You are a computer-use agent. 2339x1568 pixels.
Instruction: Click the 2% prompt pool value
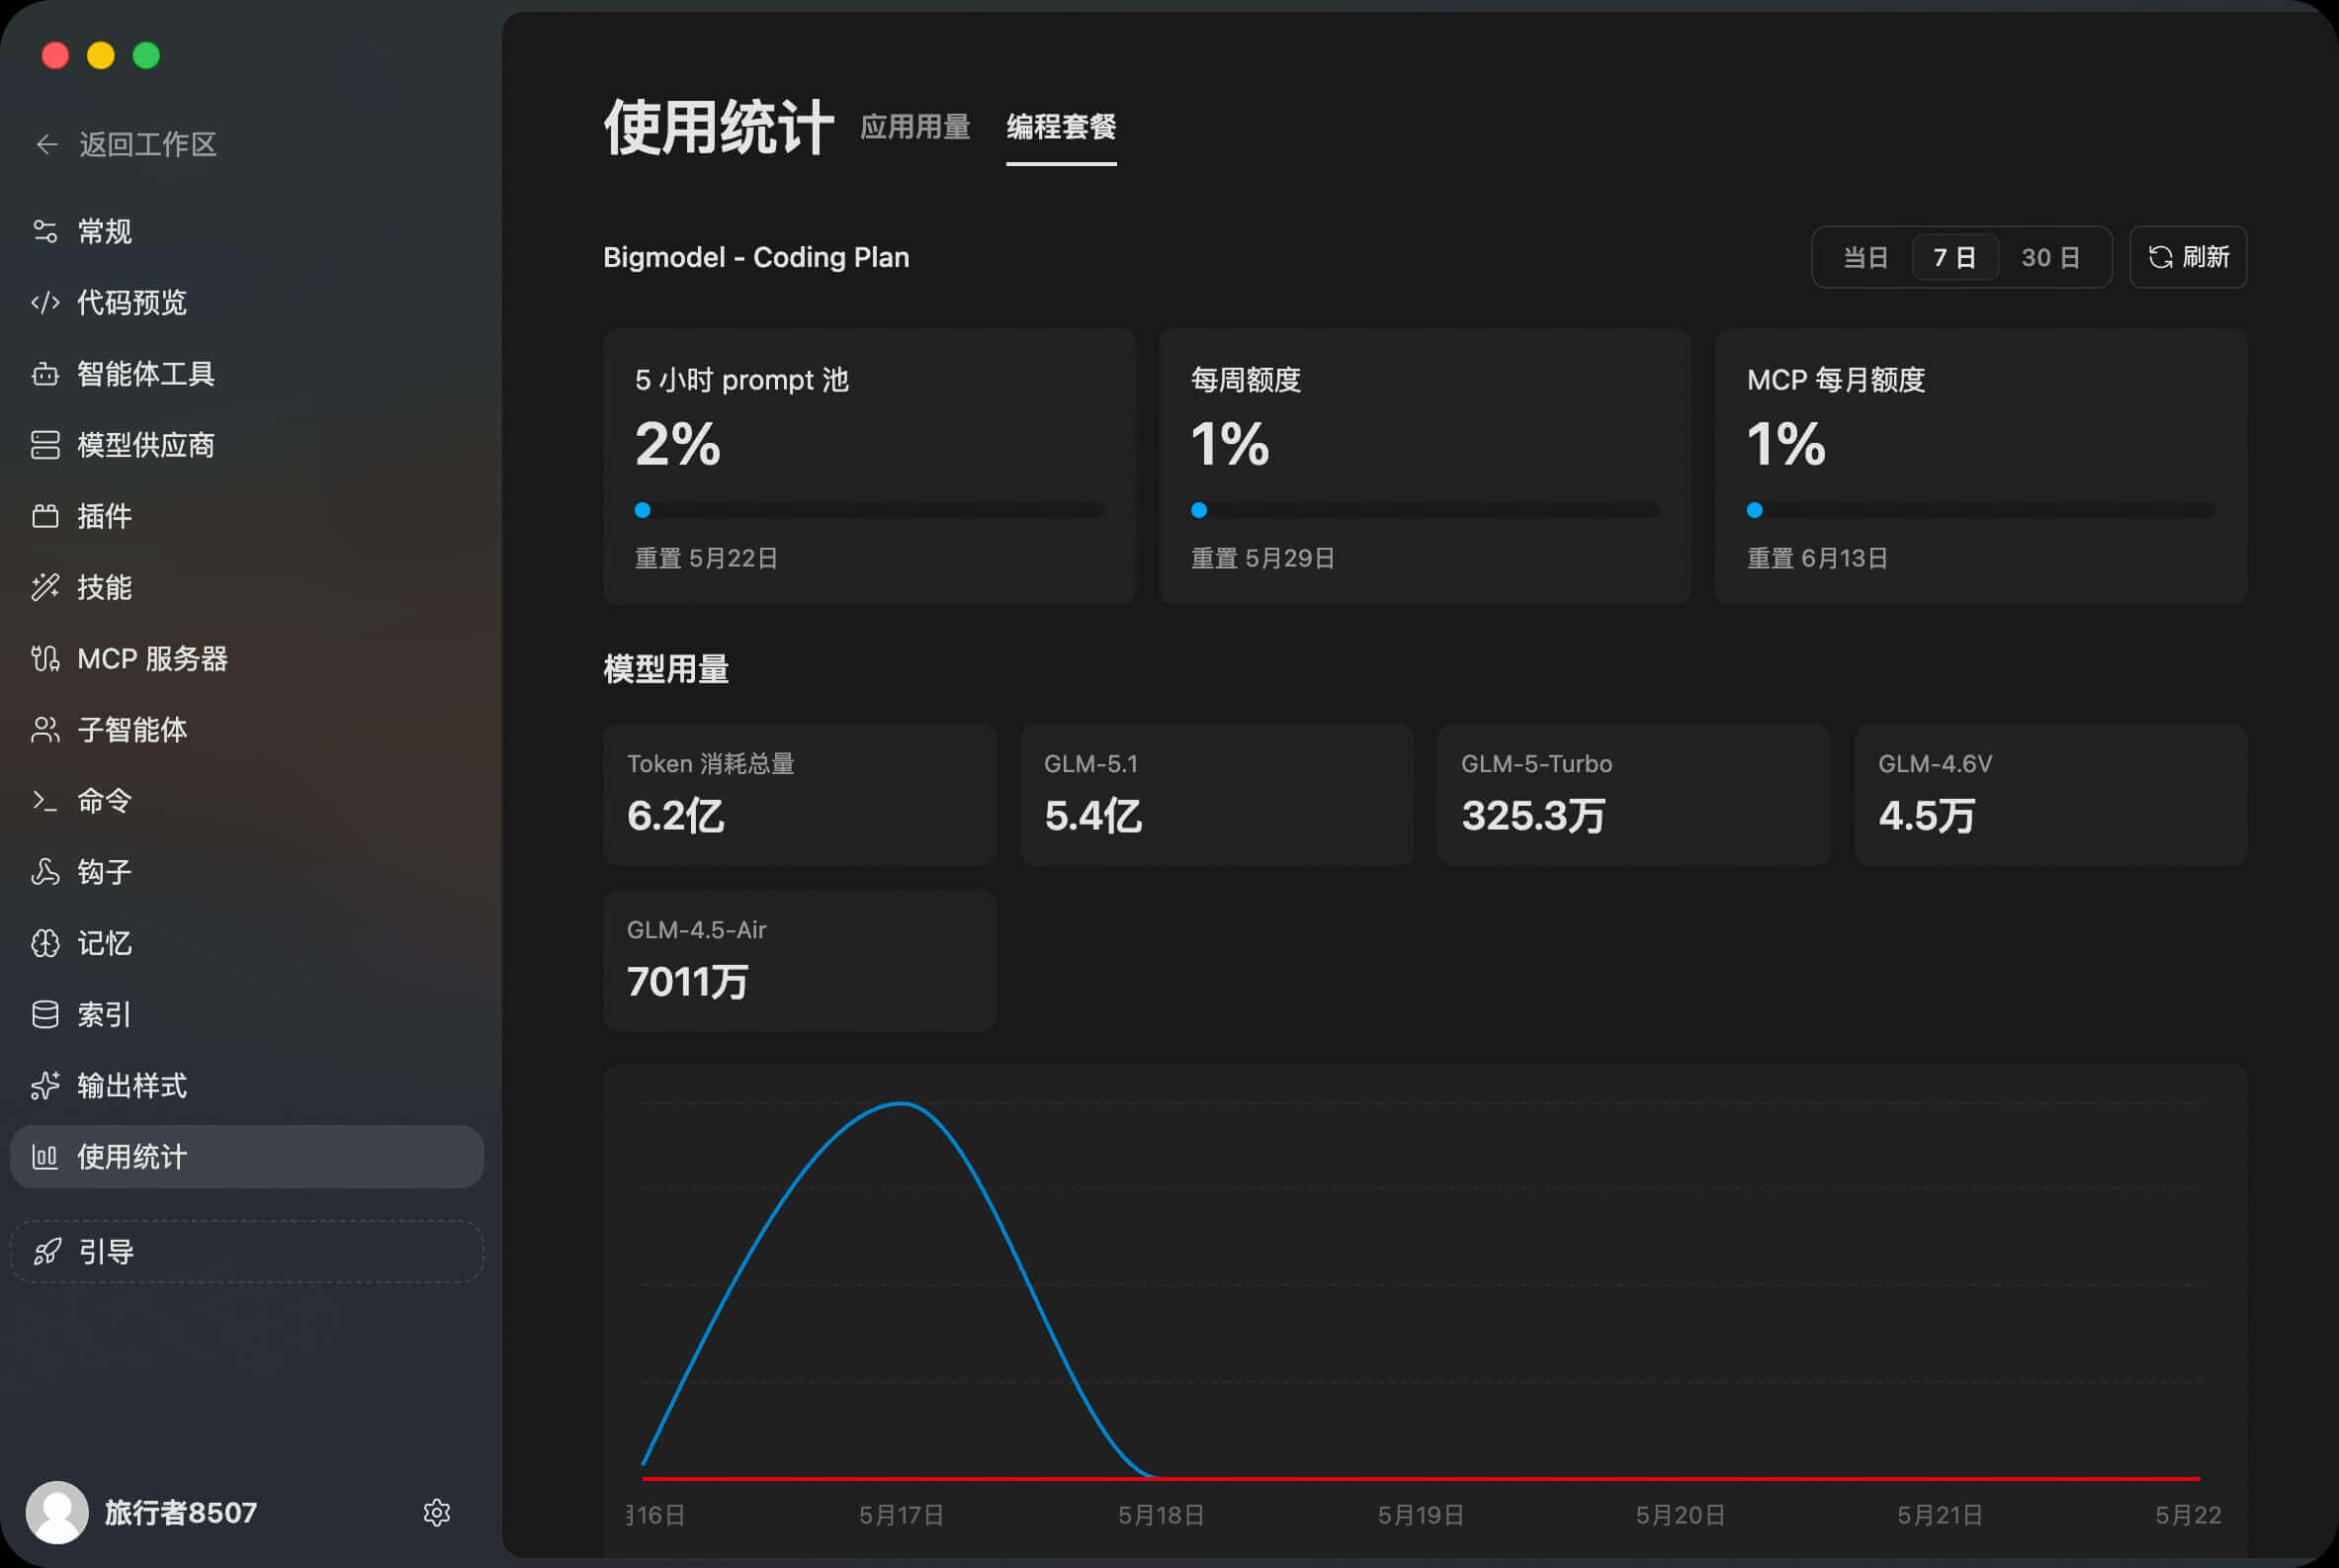pyautogui.click(x=678, y=444)
